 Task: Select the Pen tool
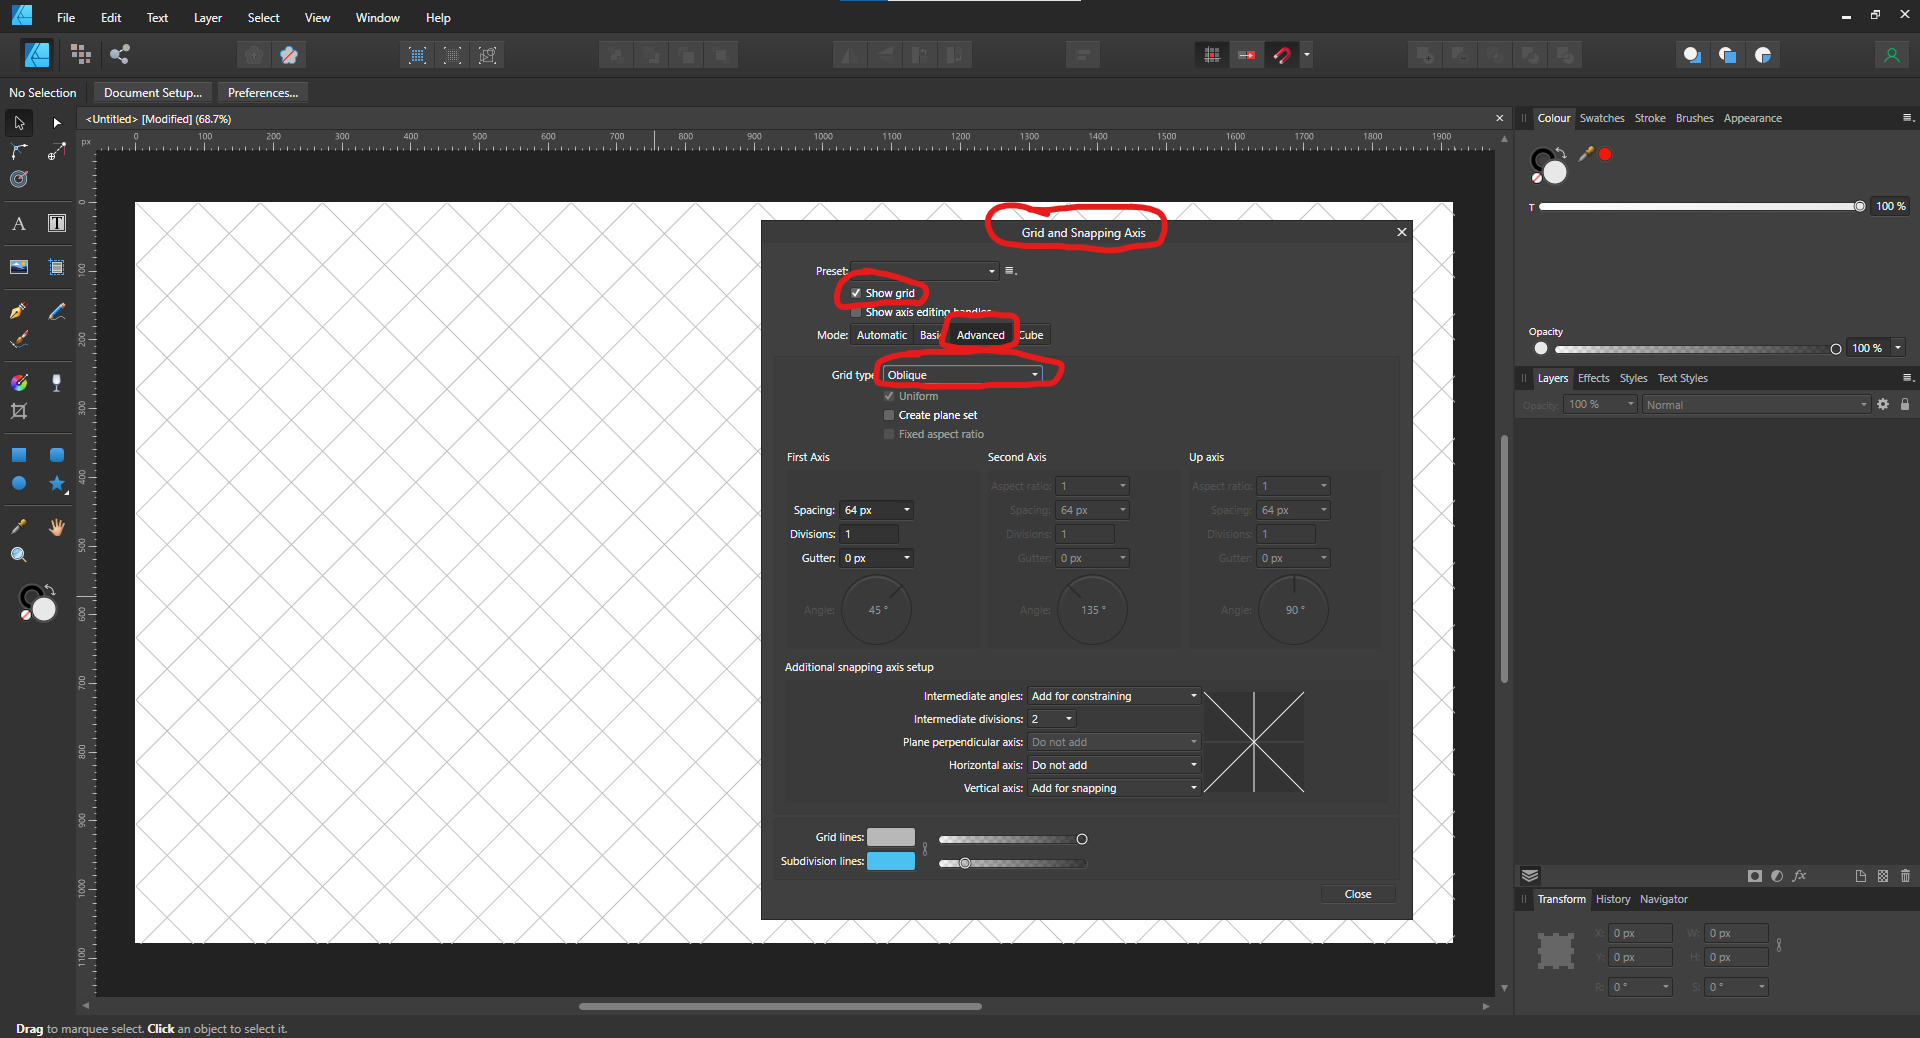click(x=18, y=311)
